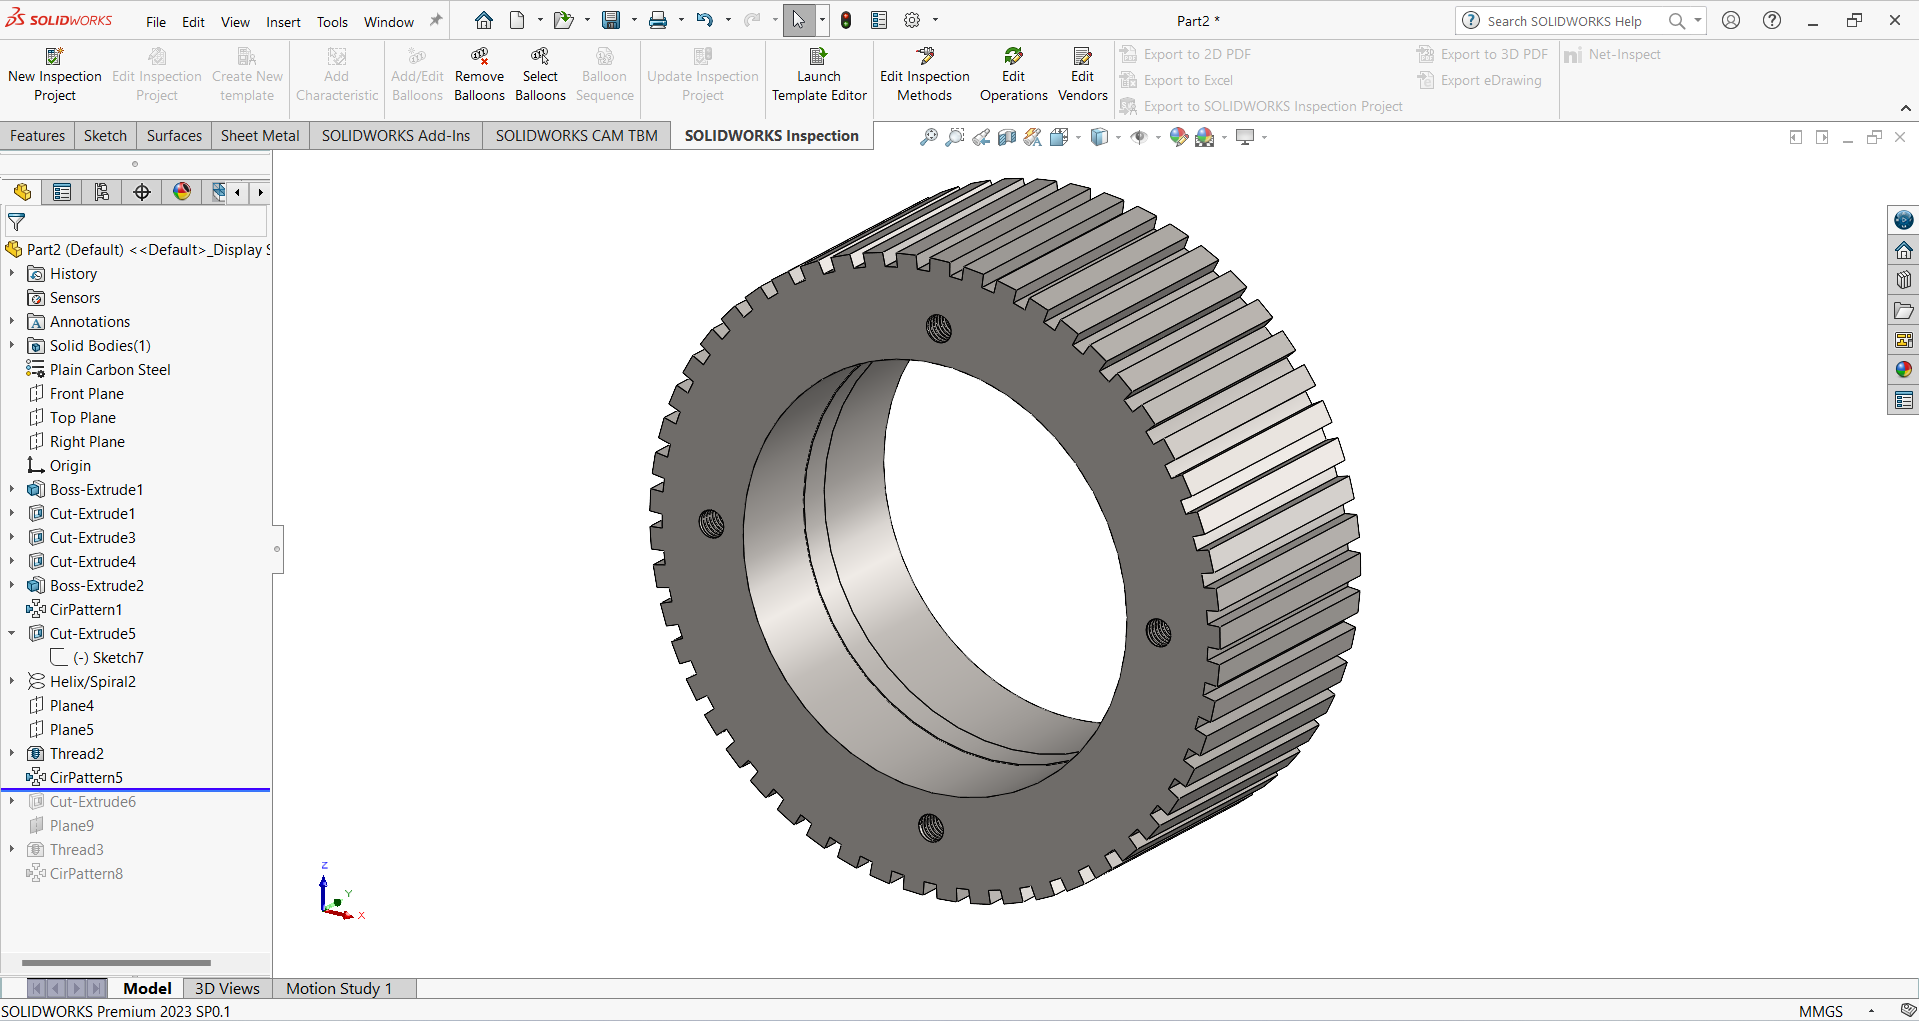This screenshot has width=1919, height=1021.
Task: Pin the menu bar with pushpin
Action: tap(436, 21)
